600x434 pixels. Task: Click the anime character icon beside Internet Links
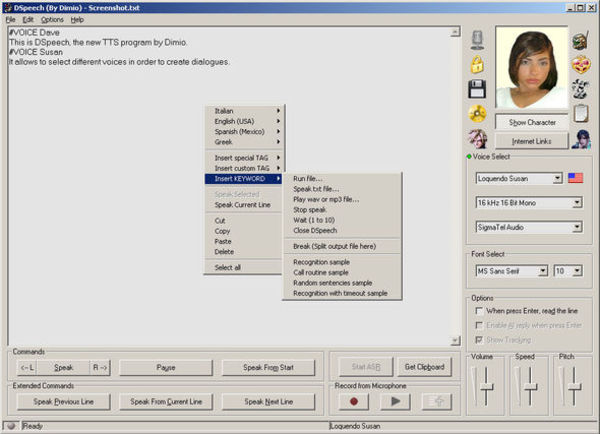click(478, 139)
